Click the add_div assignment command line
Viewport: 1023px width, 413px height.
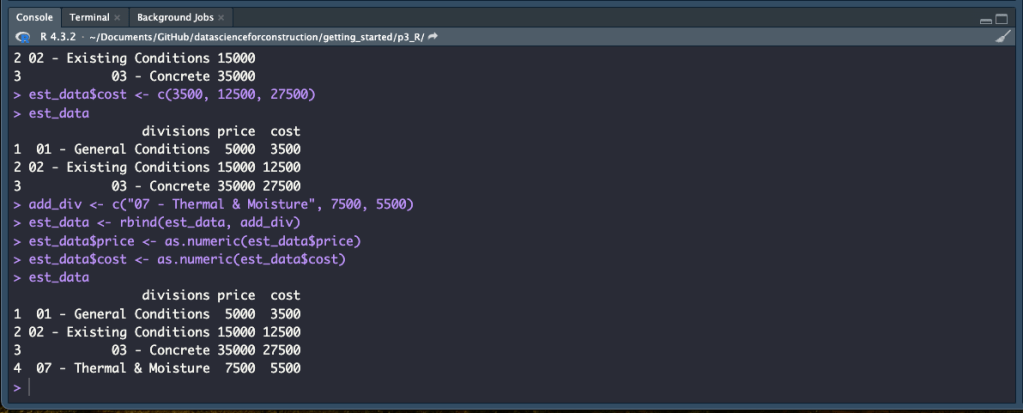tap(221, 204)
